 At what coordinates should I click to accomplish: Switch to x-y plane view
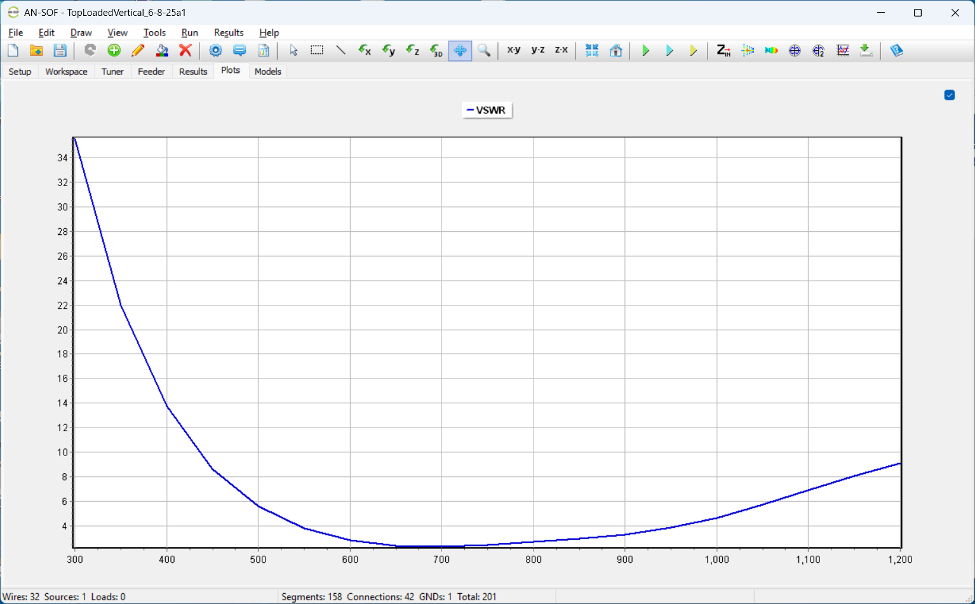coord(514,50)
